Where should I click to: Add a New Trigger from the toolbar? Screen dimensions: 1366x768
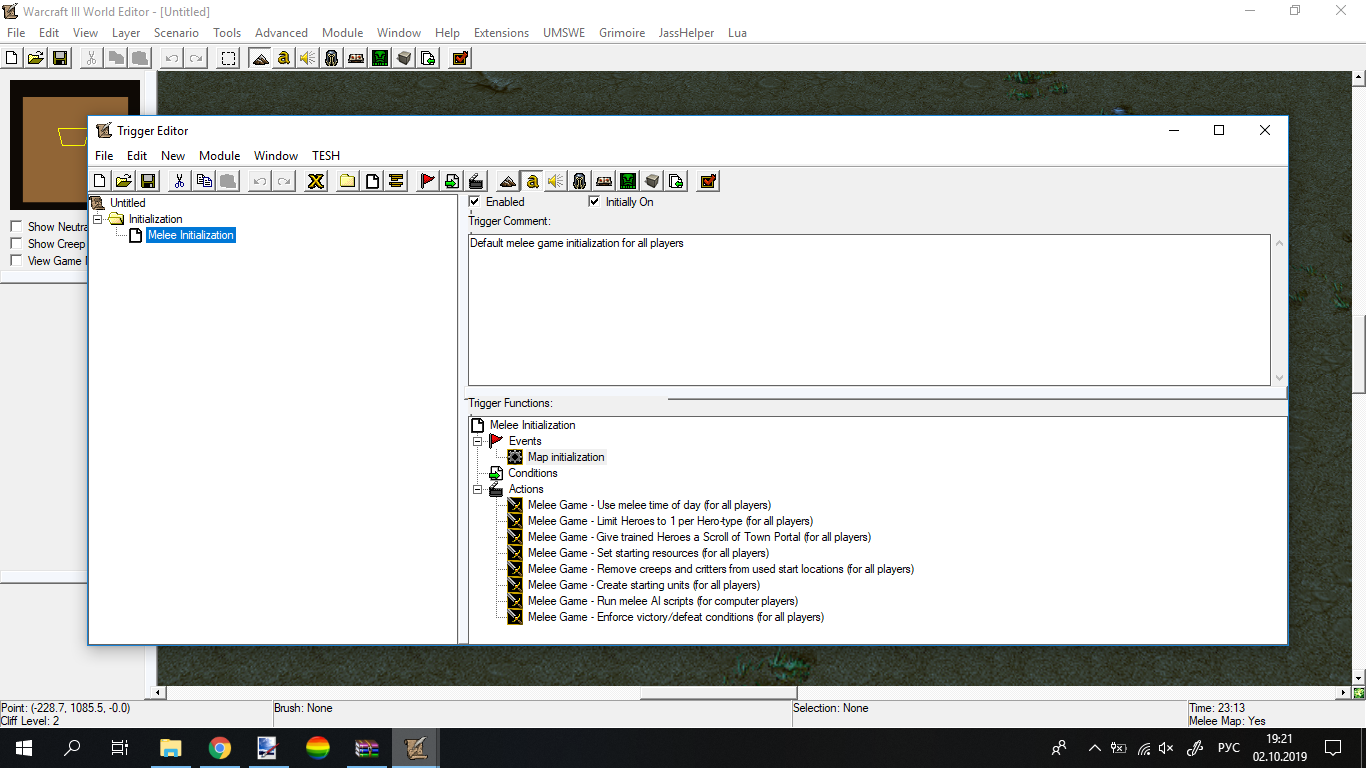click(372, 181)
